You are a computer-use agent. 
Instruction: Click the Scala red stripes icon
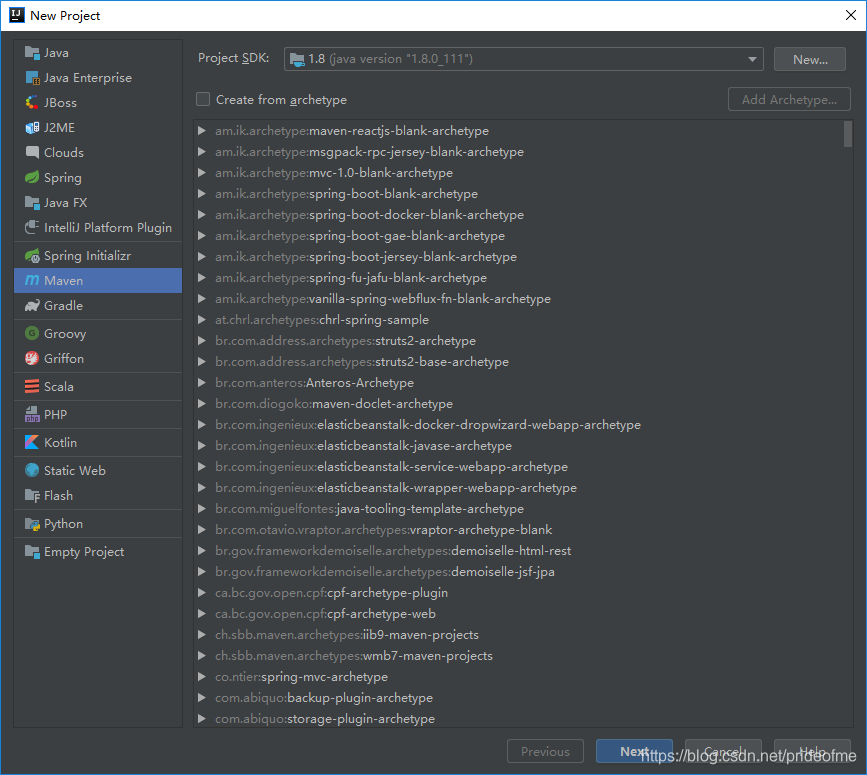32,386
